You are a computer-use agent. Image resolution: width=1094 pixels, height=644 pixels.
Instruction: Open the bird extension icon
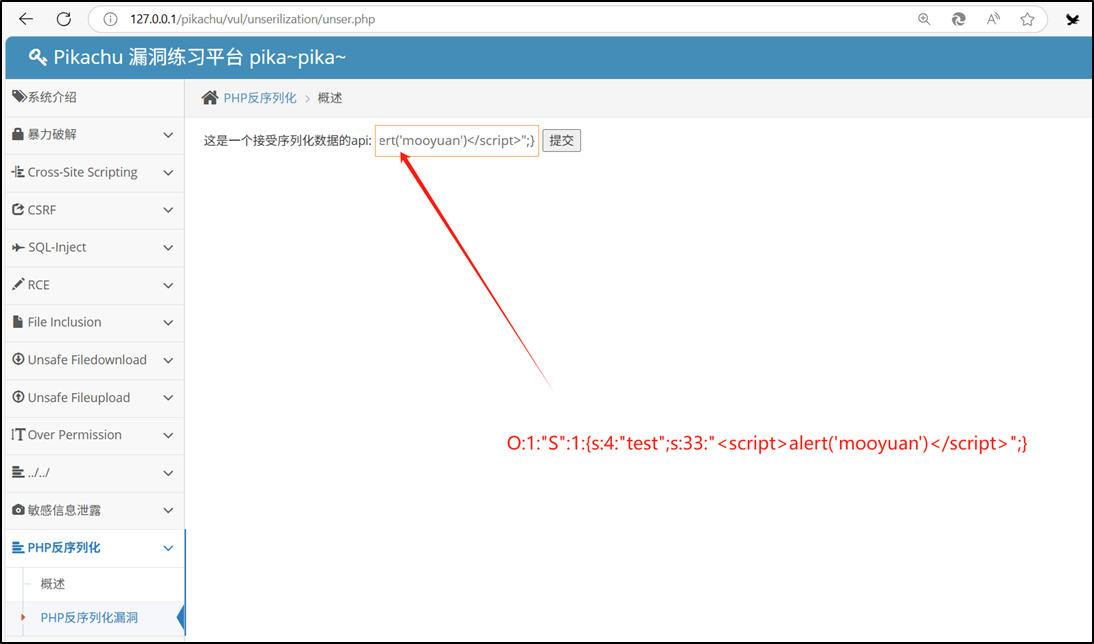pos(1072,20)
